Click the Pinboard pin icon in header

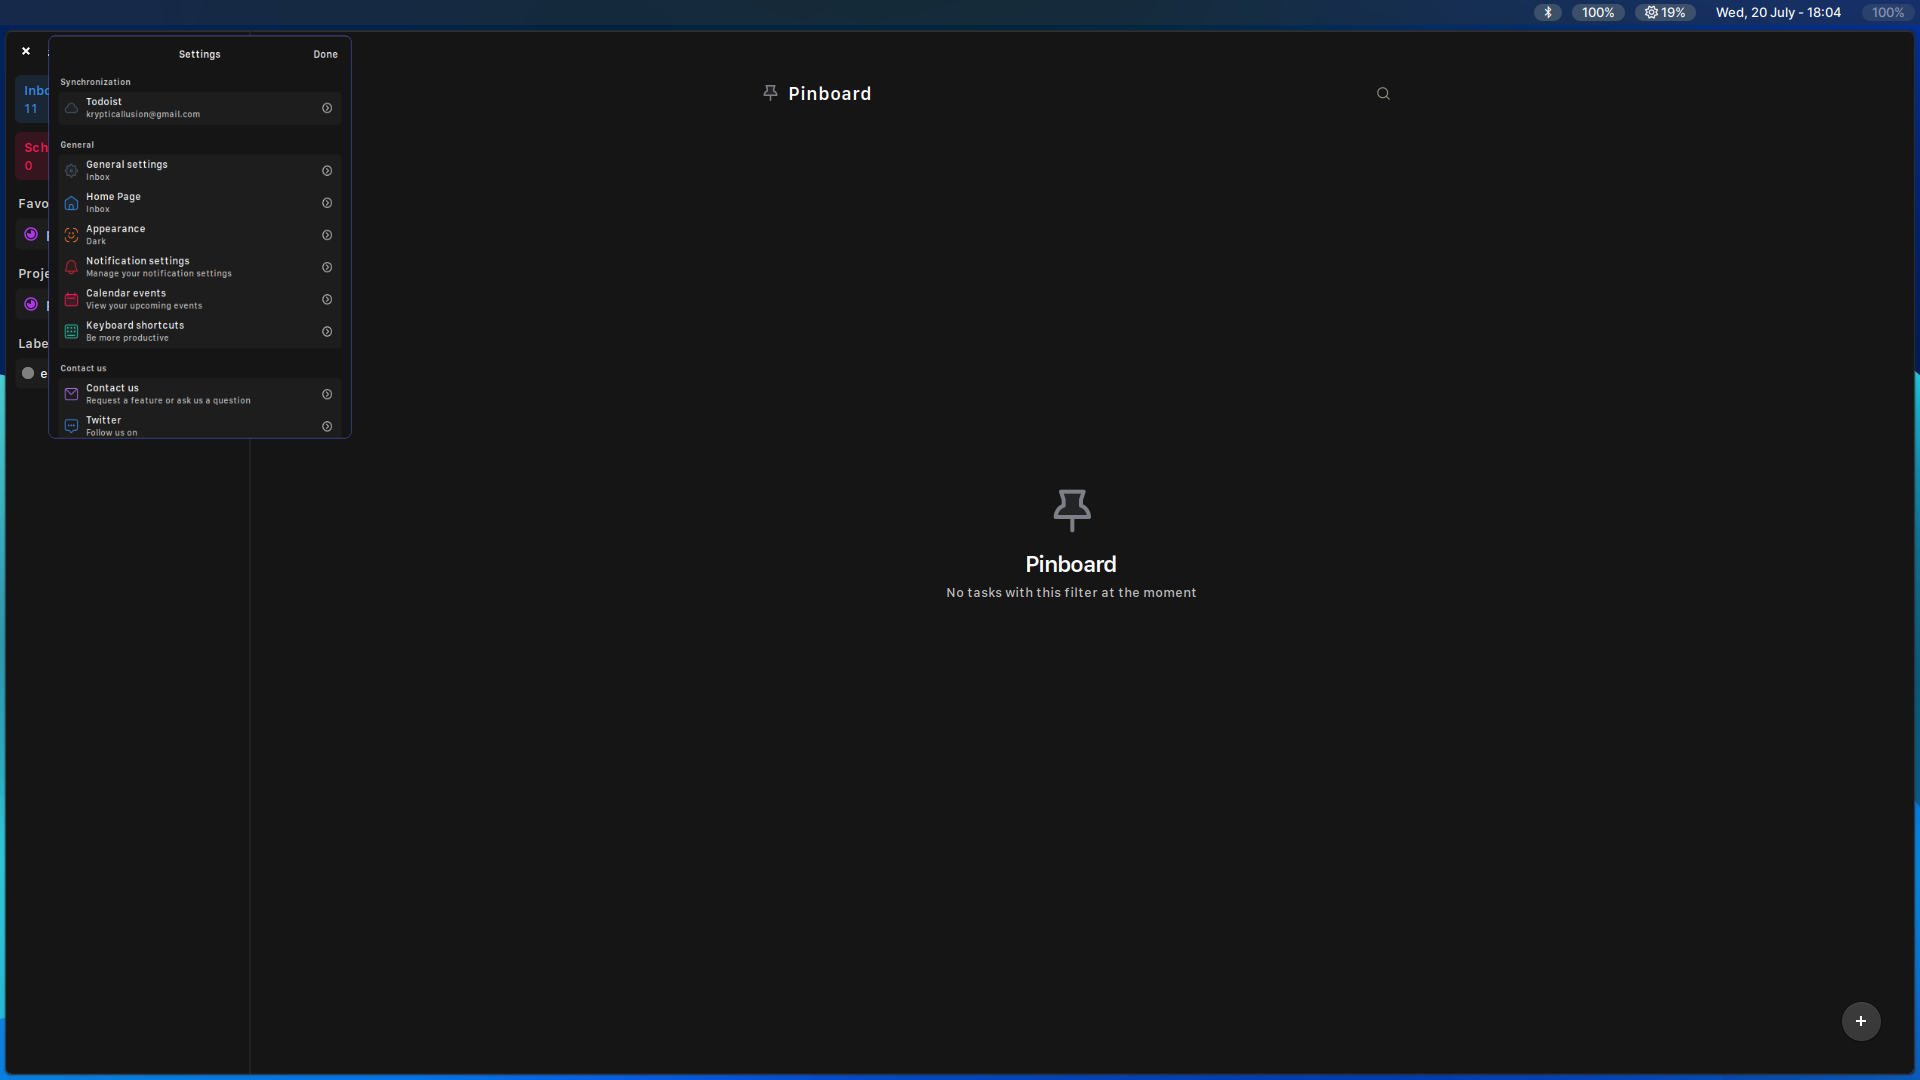[x=770, y=92]
